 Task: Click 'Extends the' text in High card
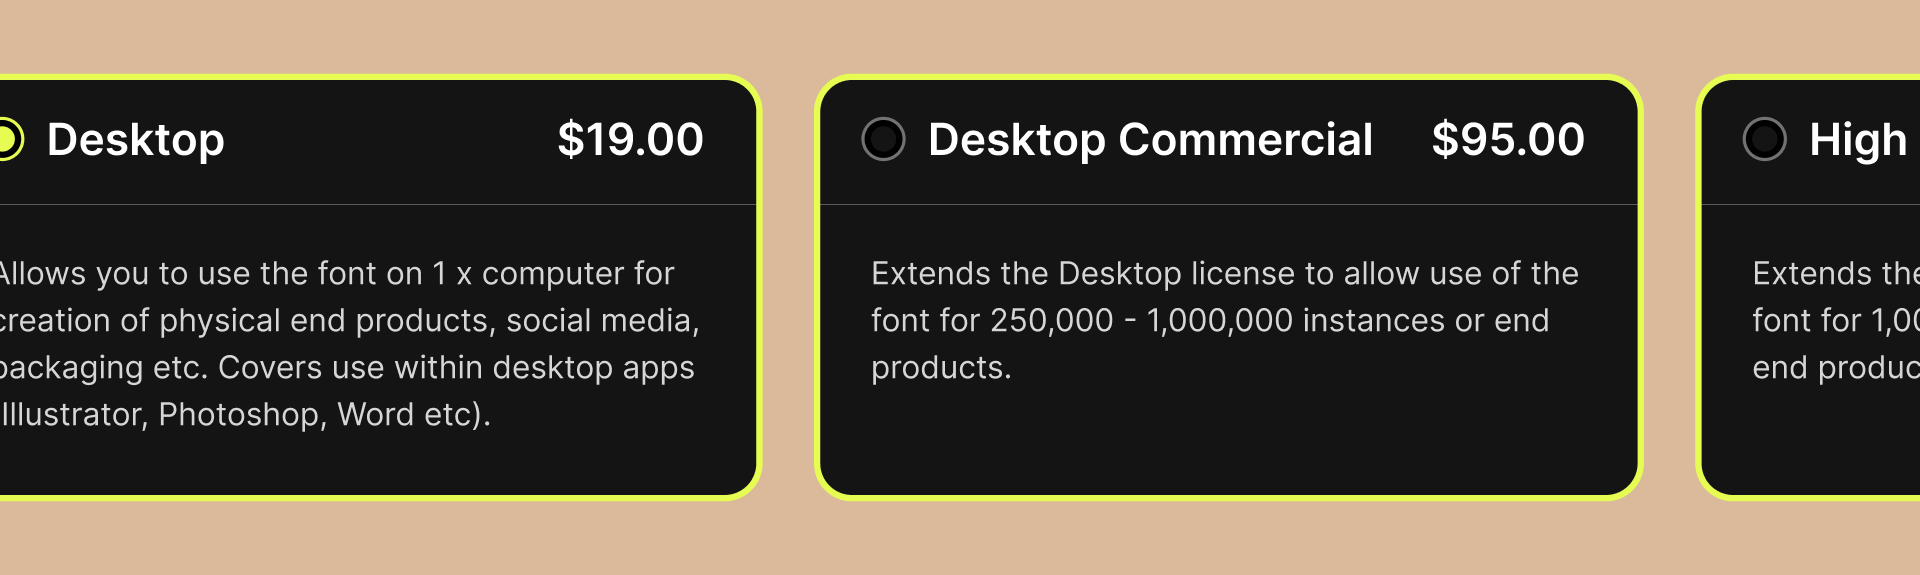pyautogui.click(x=1834, y=274)
